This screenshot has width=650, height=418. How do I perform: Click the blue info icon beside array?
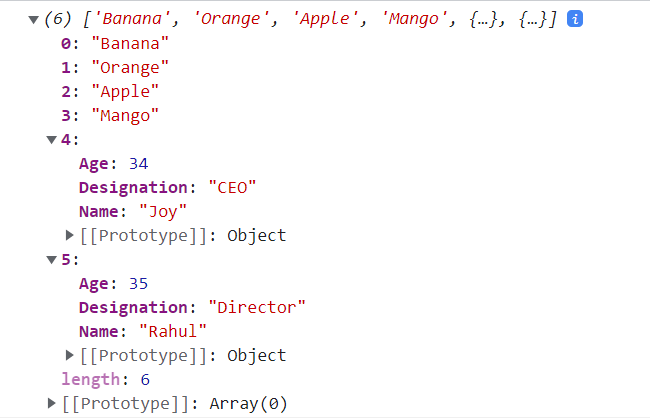(575, 19)
